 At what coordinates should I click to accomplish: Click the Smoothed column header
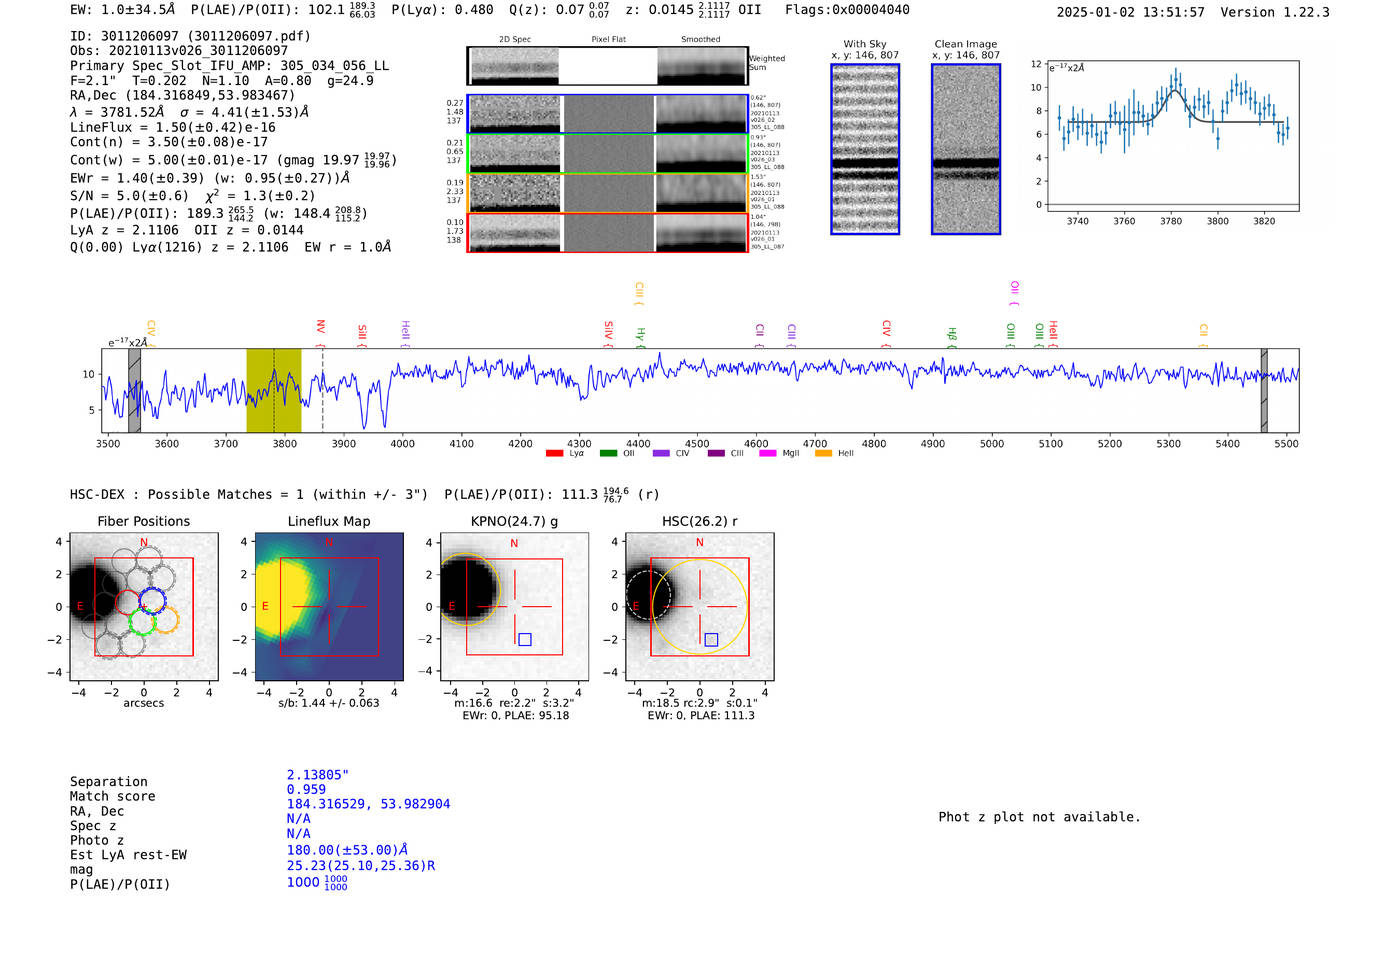(701, 39)
